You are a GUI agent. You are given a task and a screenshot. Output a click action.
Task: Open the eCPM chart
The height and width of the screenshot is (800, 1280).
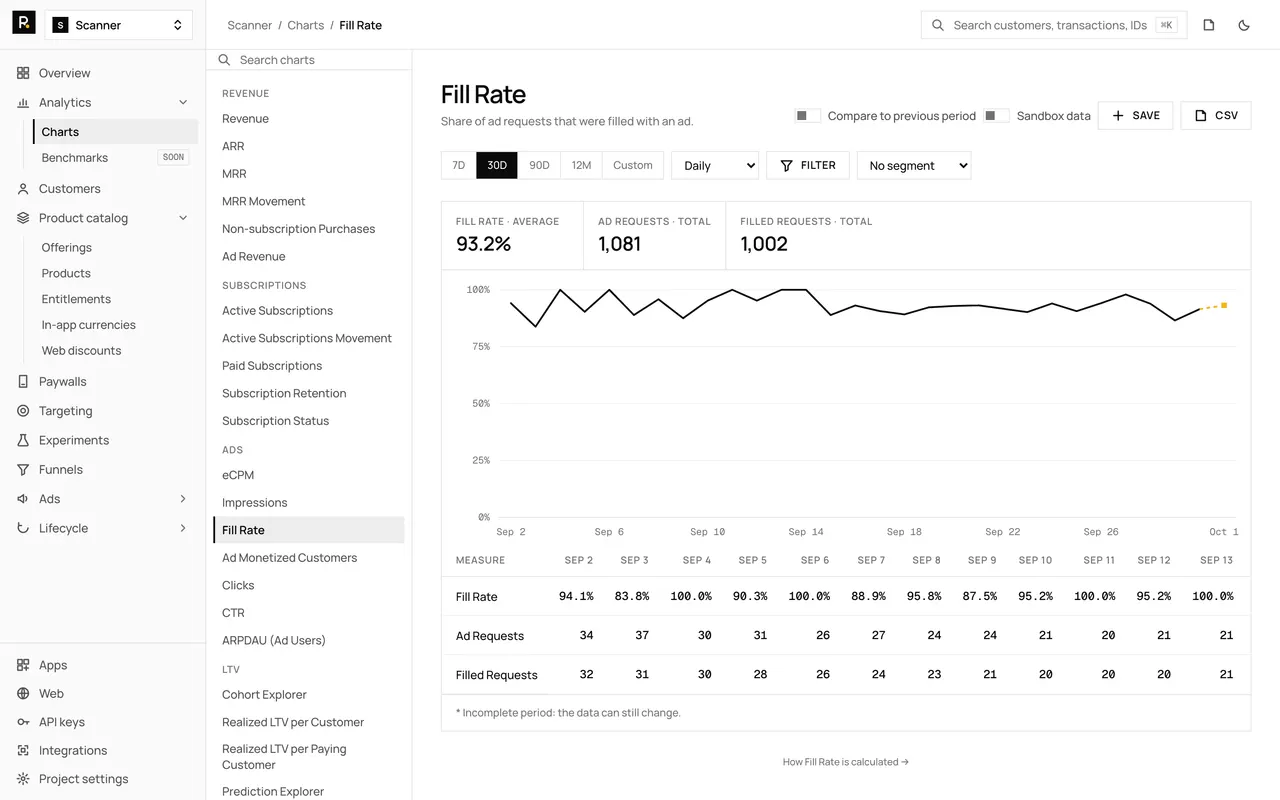[238, 475]
